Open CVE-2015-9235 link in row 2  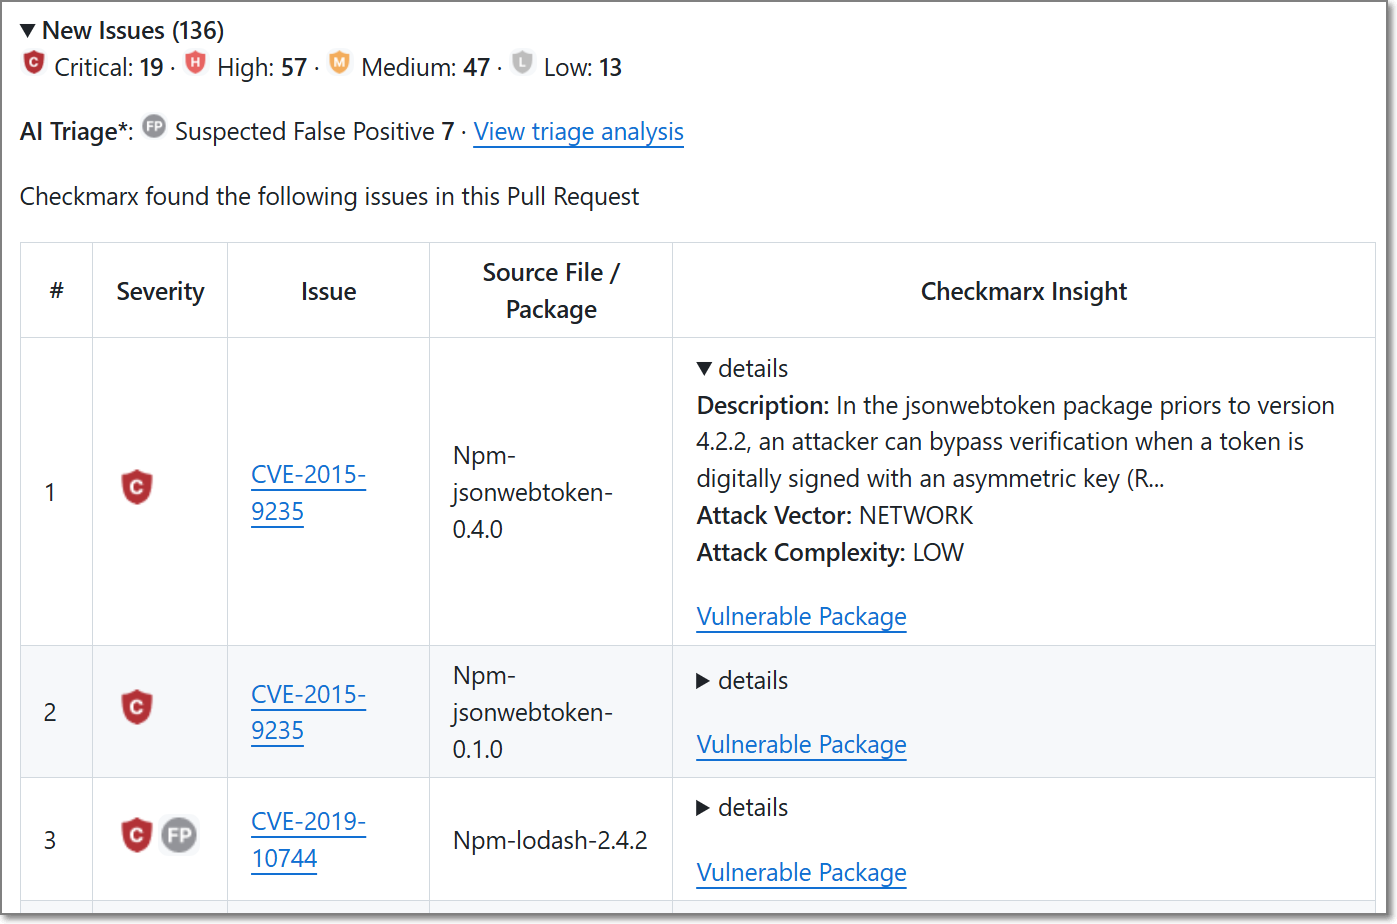pyautogui.click(x=308, y=712)
